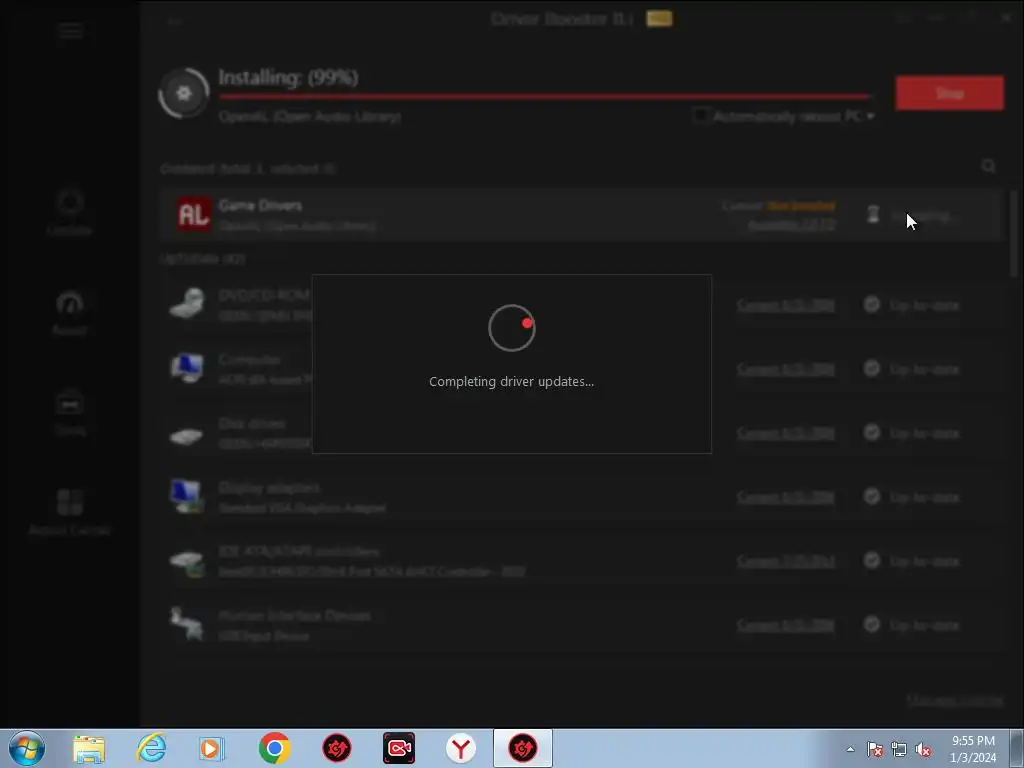Click the hourglass icon in Game Drivers row

(873, 214)
